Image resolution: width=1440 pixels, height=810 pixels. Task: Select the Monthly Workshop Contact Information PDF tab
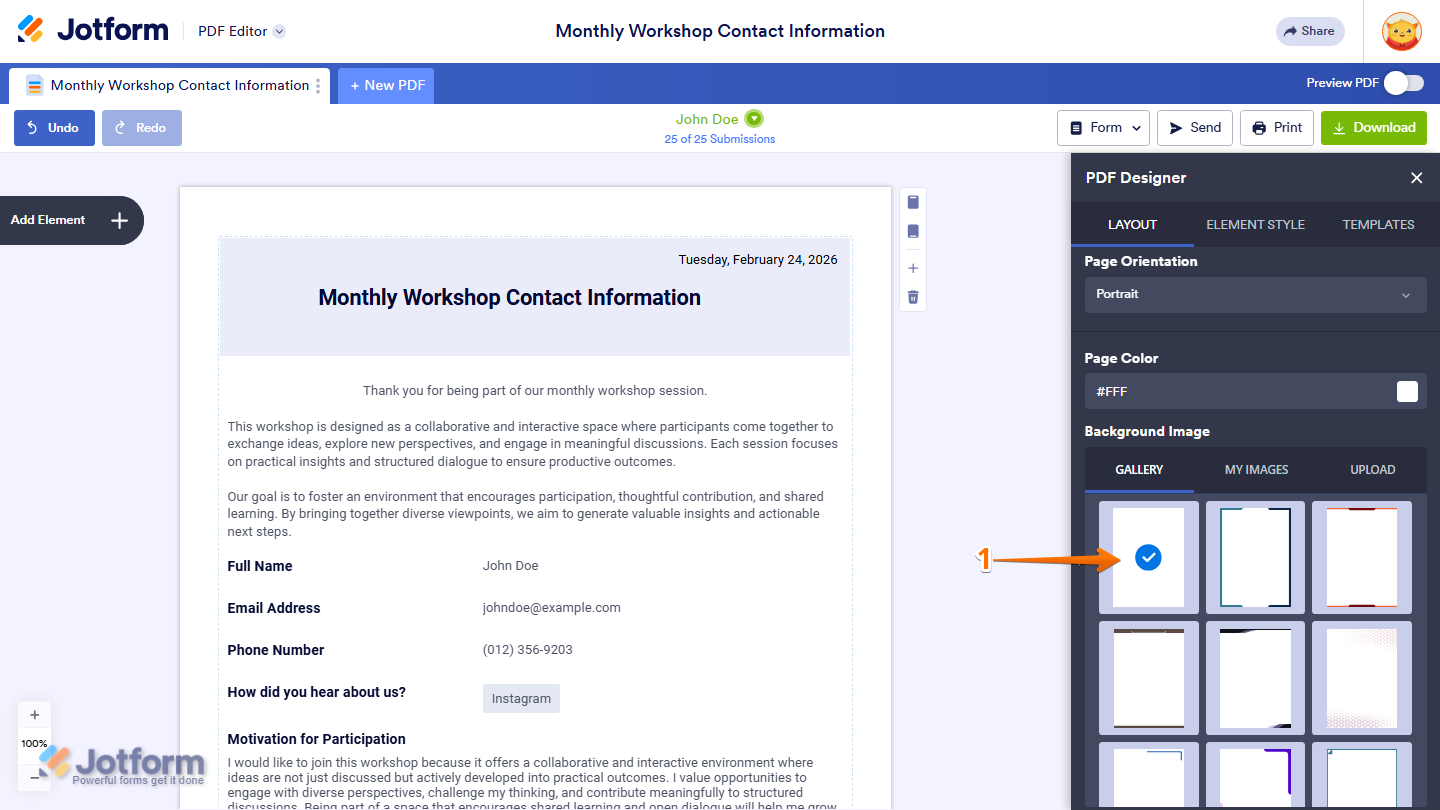168,86
